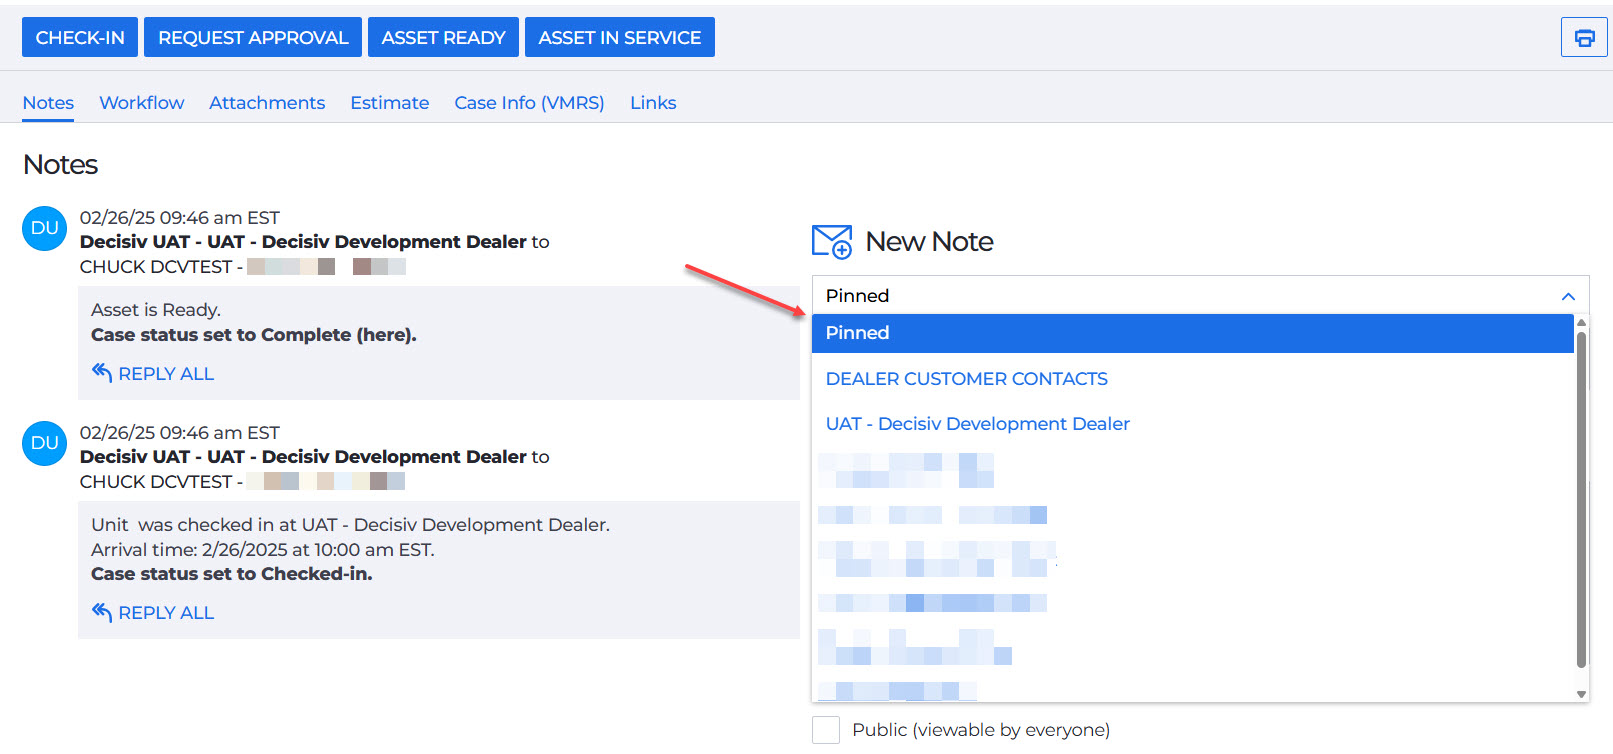The image size is (1613, 754).
Task: Switch to the Workflow tab
Action: pos(142,103)
